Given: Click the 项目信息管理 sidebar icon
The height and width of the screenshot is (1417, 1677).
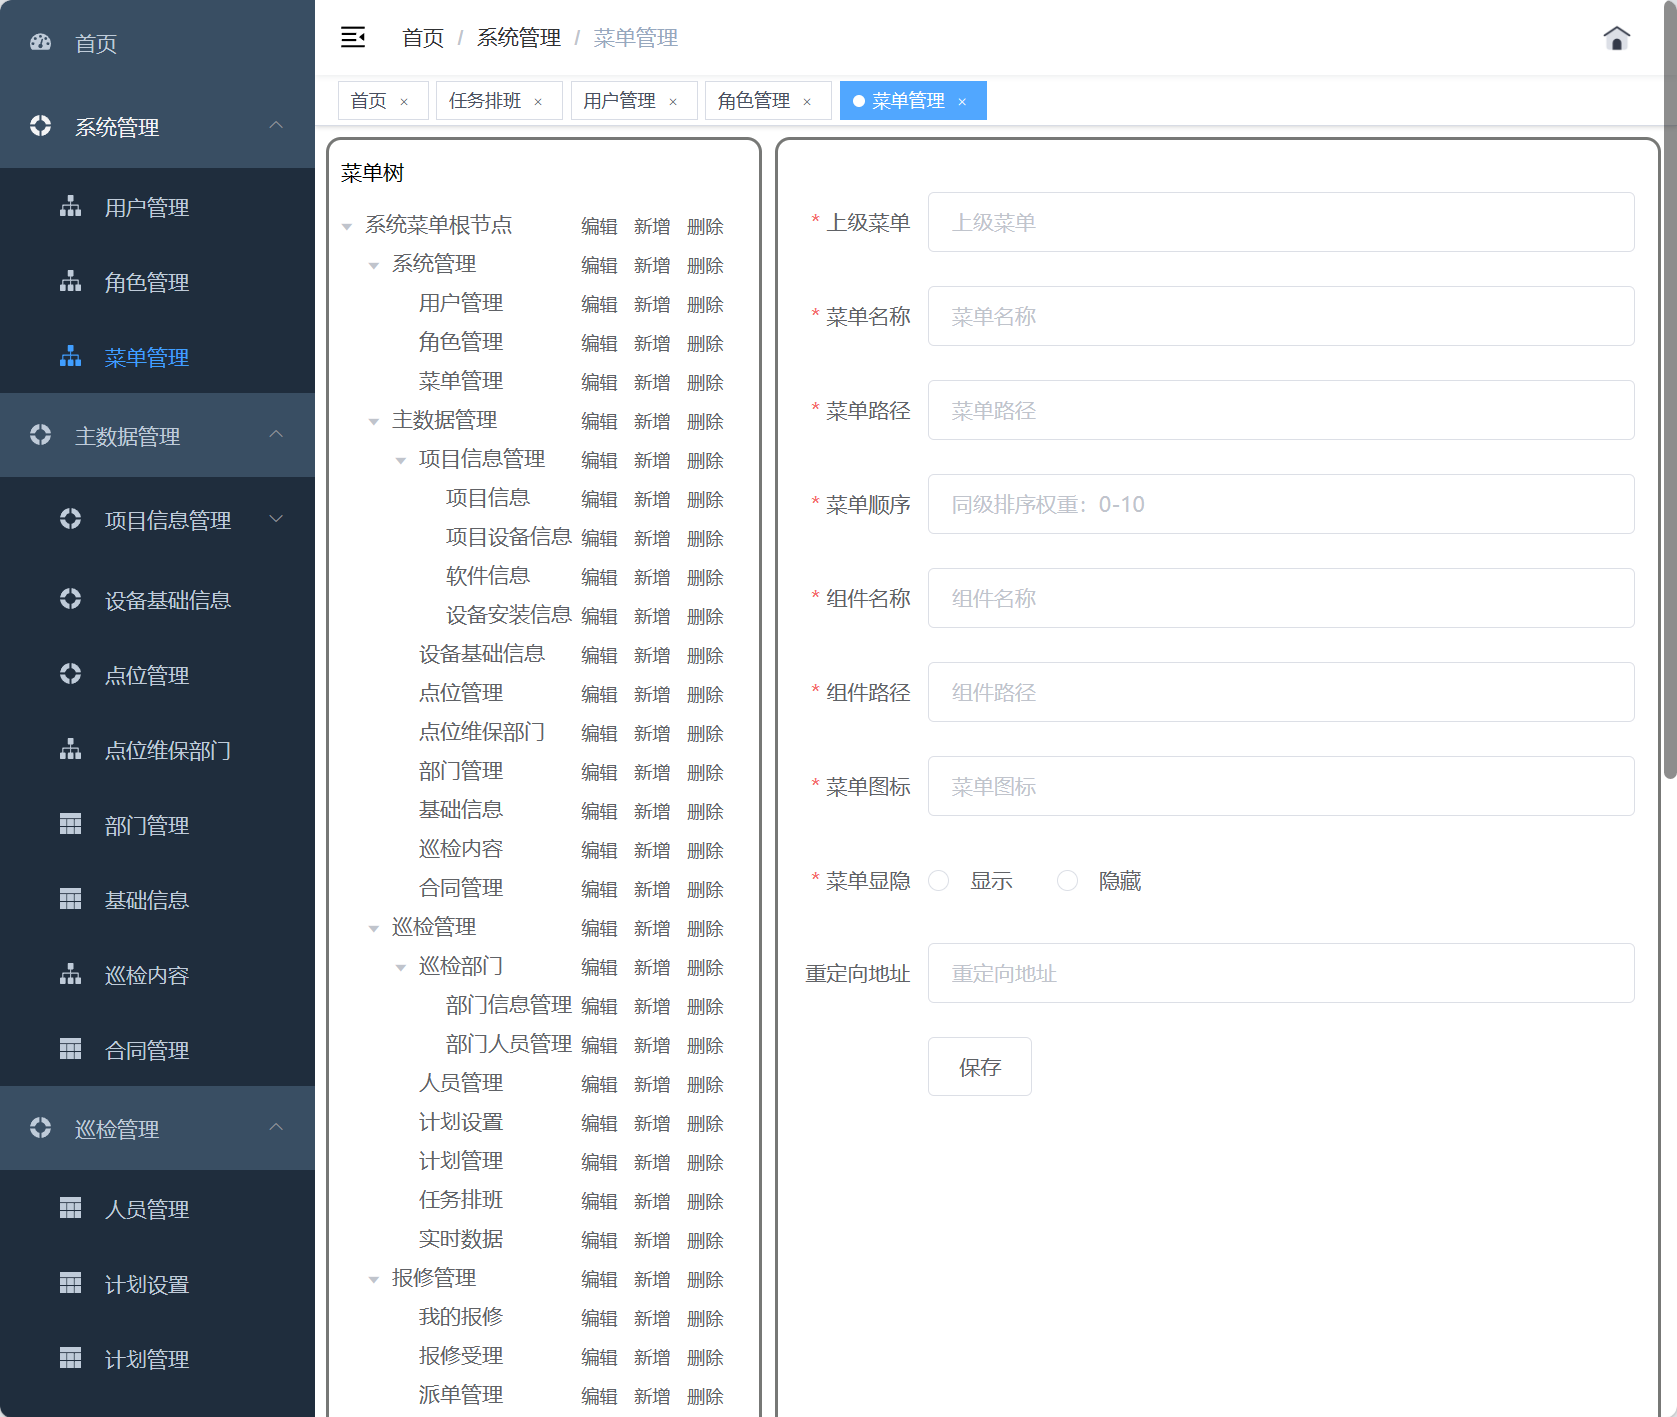Looking at the screenshot, I should coord(70,519).
